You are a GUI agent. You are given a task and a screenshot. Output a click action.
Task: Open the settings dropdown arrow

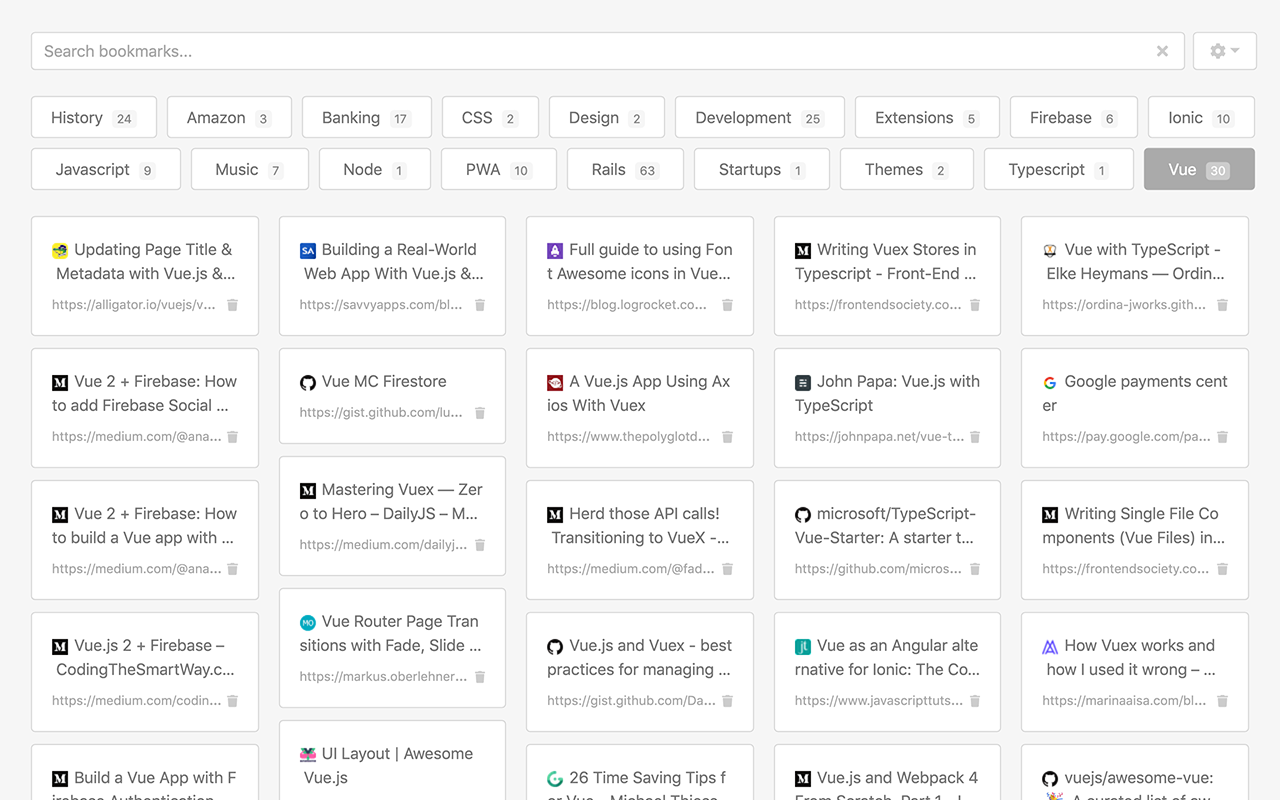1235,50
